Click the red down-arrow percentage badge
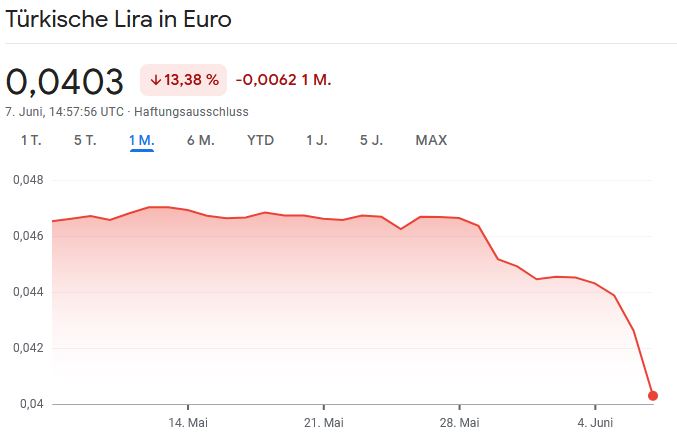 [184, 80]
